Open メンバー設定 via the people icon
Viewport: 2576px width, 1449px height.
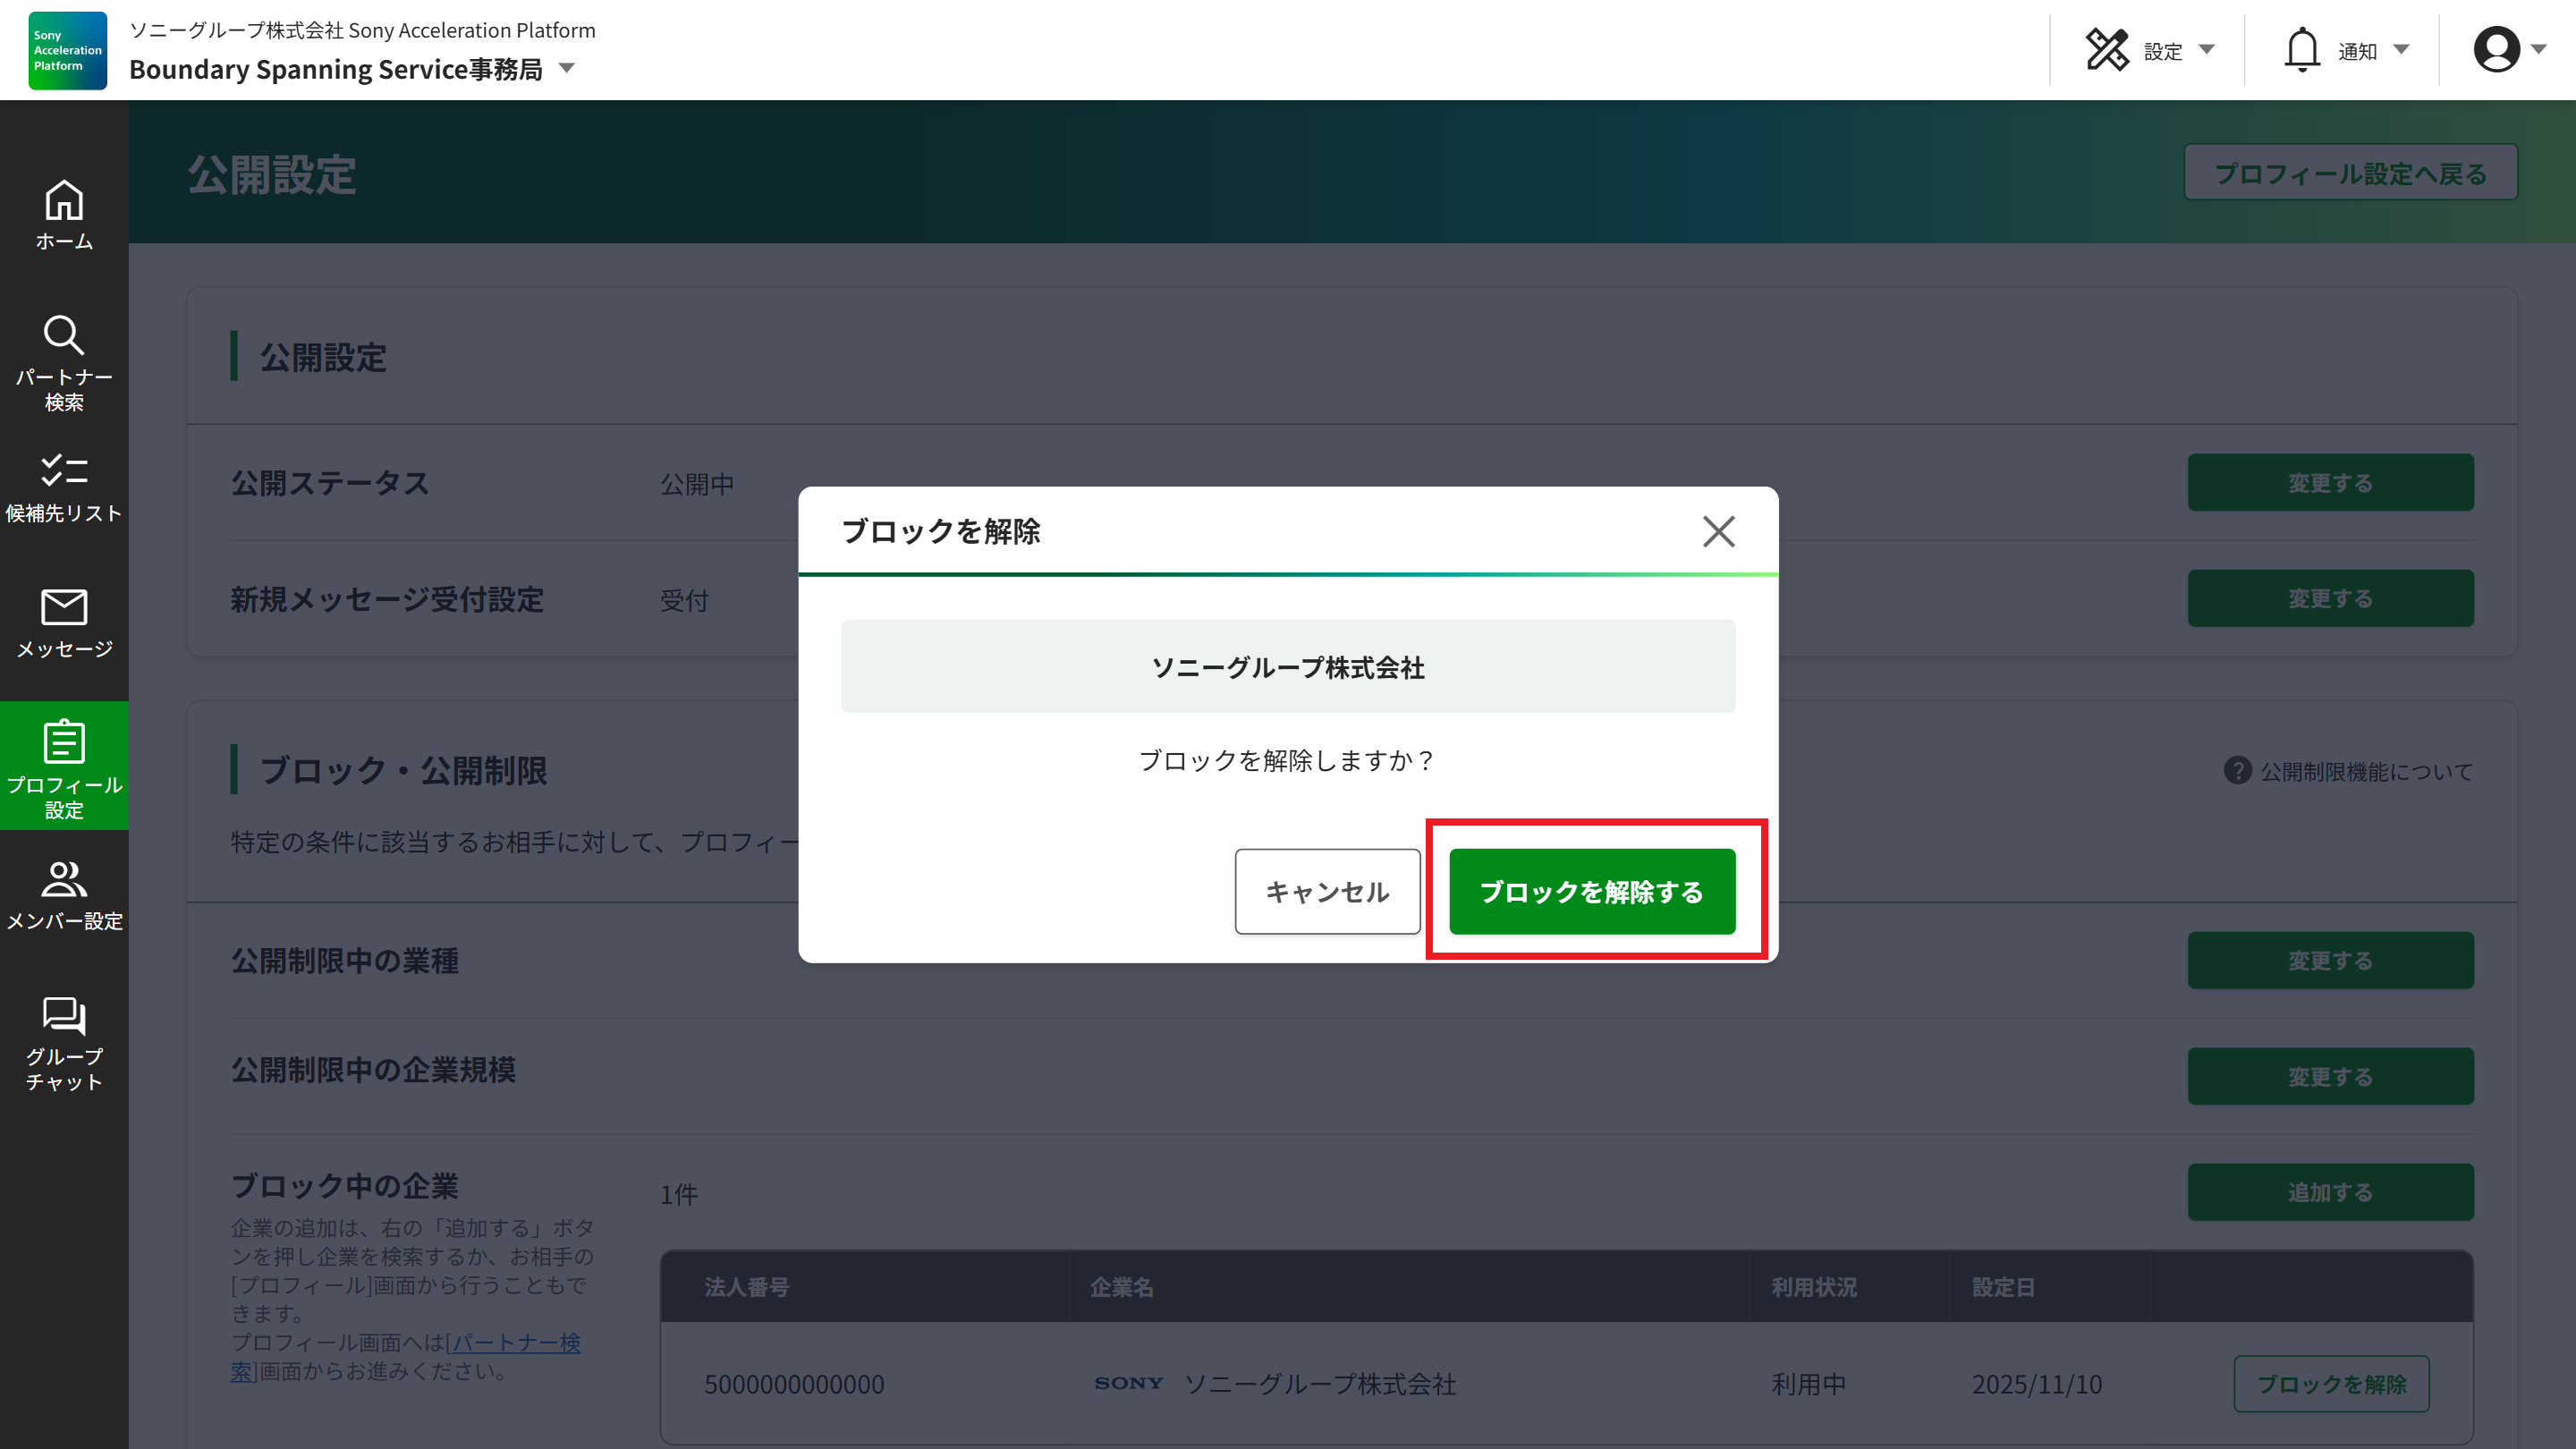[64, 882]
